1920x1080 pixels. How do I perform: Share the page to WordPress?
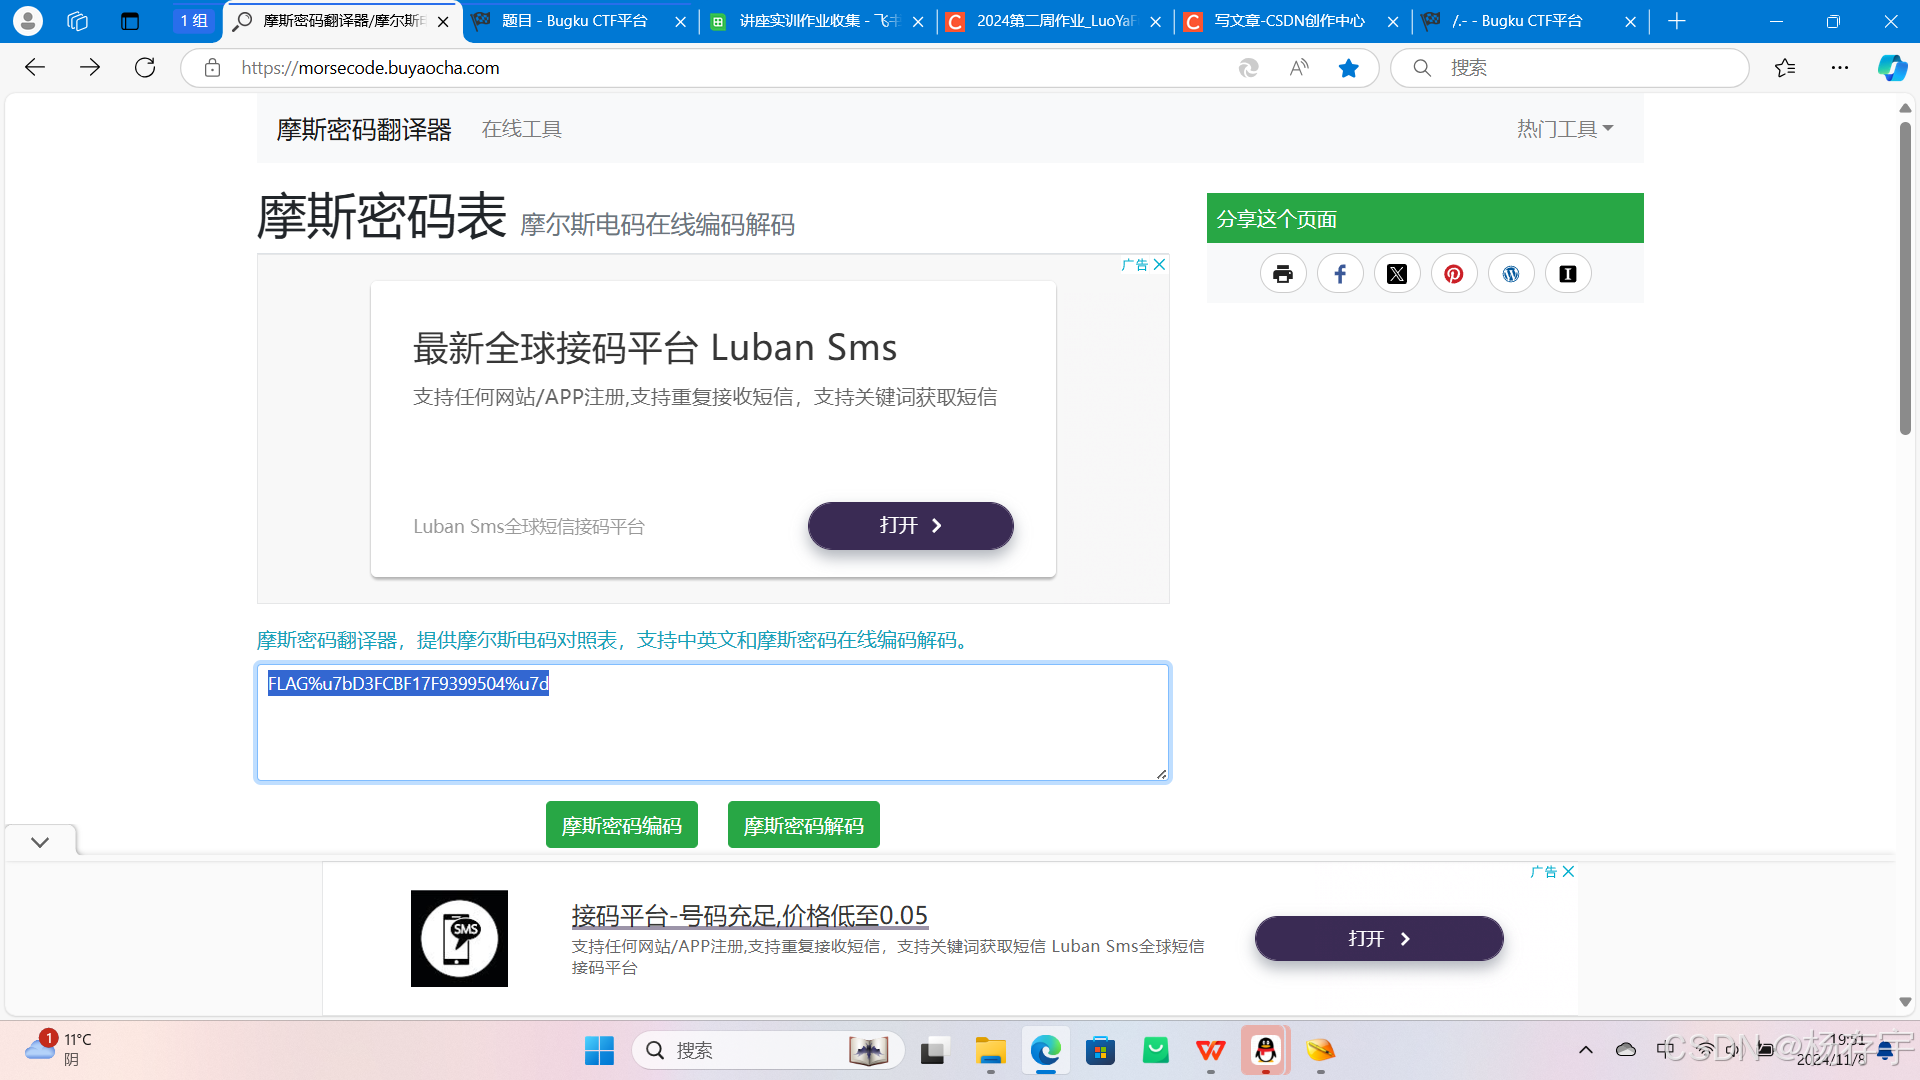(x=1511, y=273)
